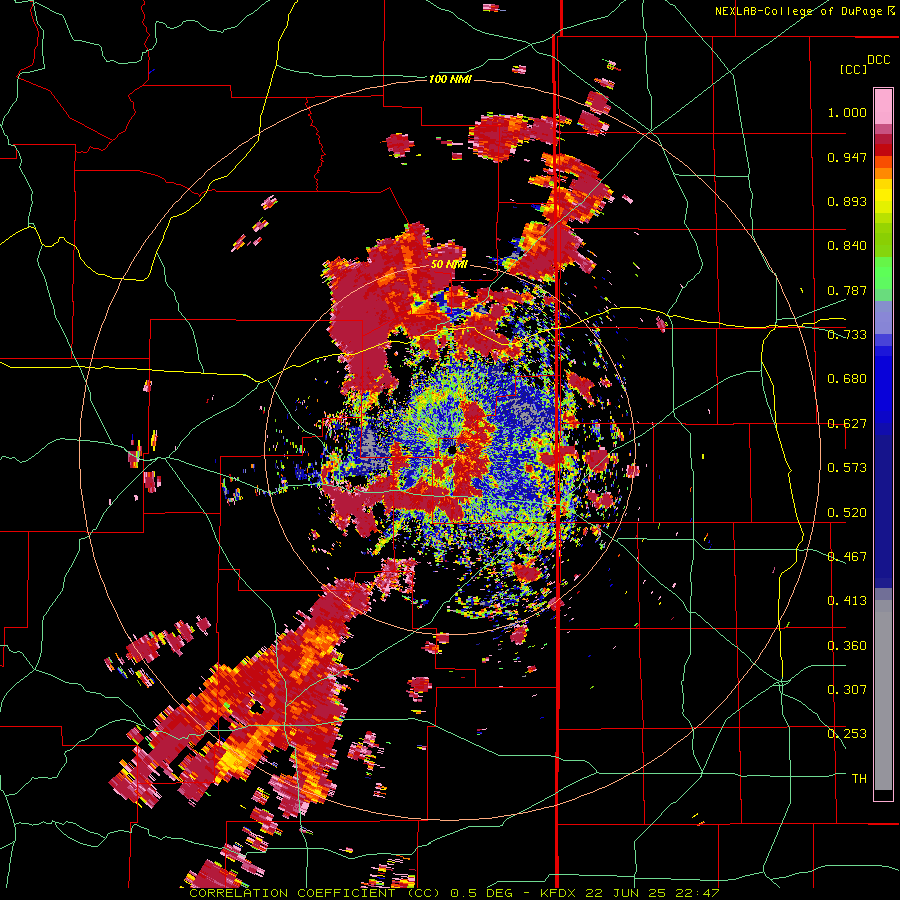
Task: Click the 100 NMI range ring label
Action: point(450,79)
